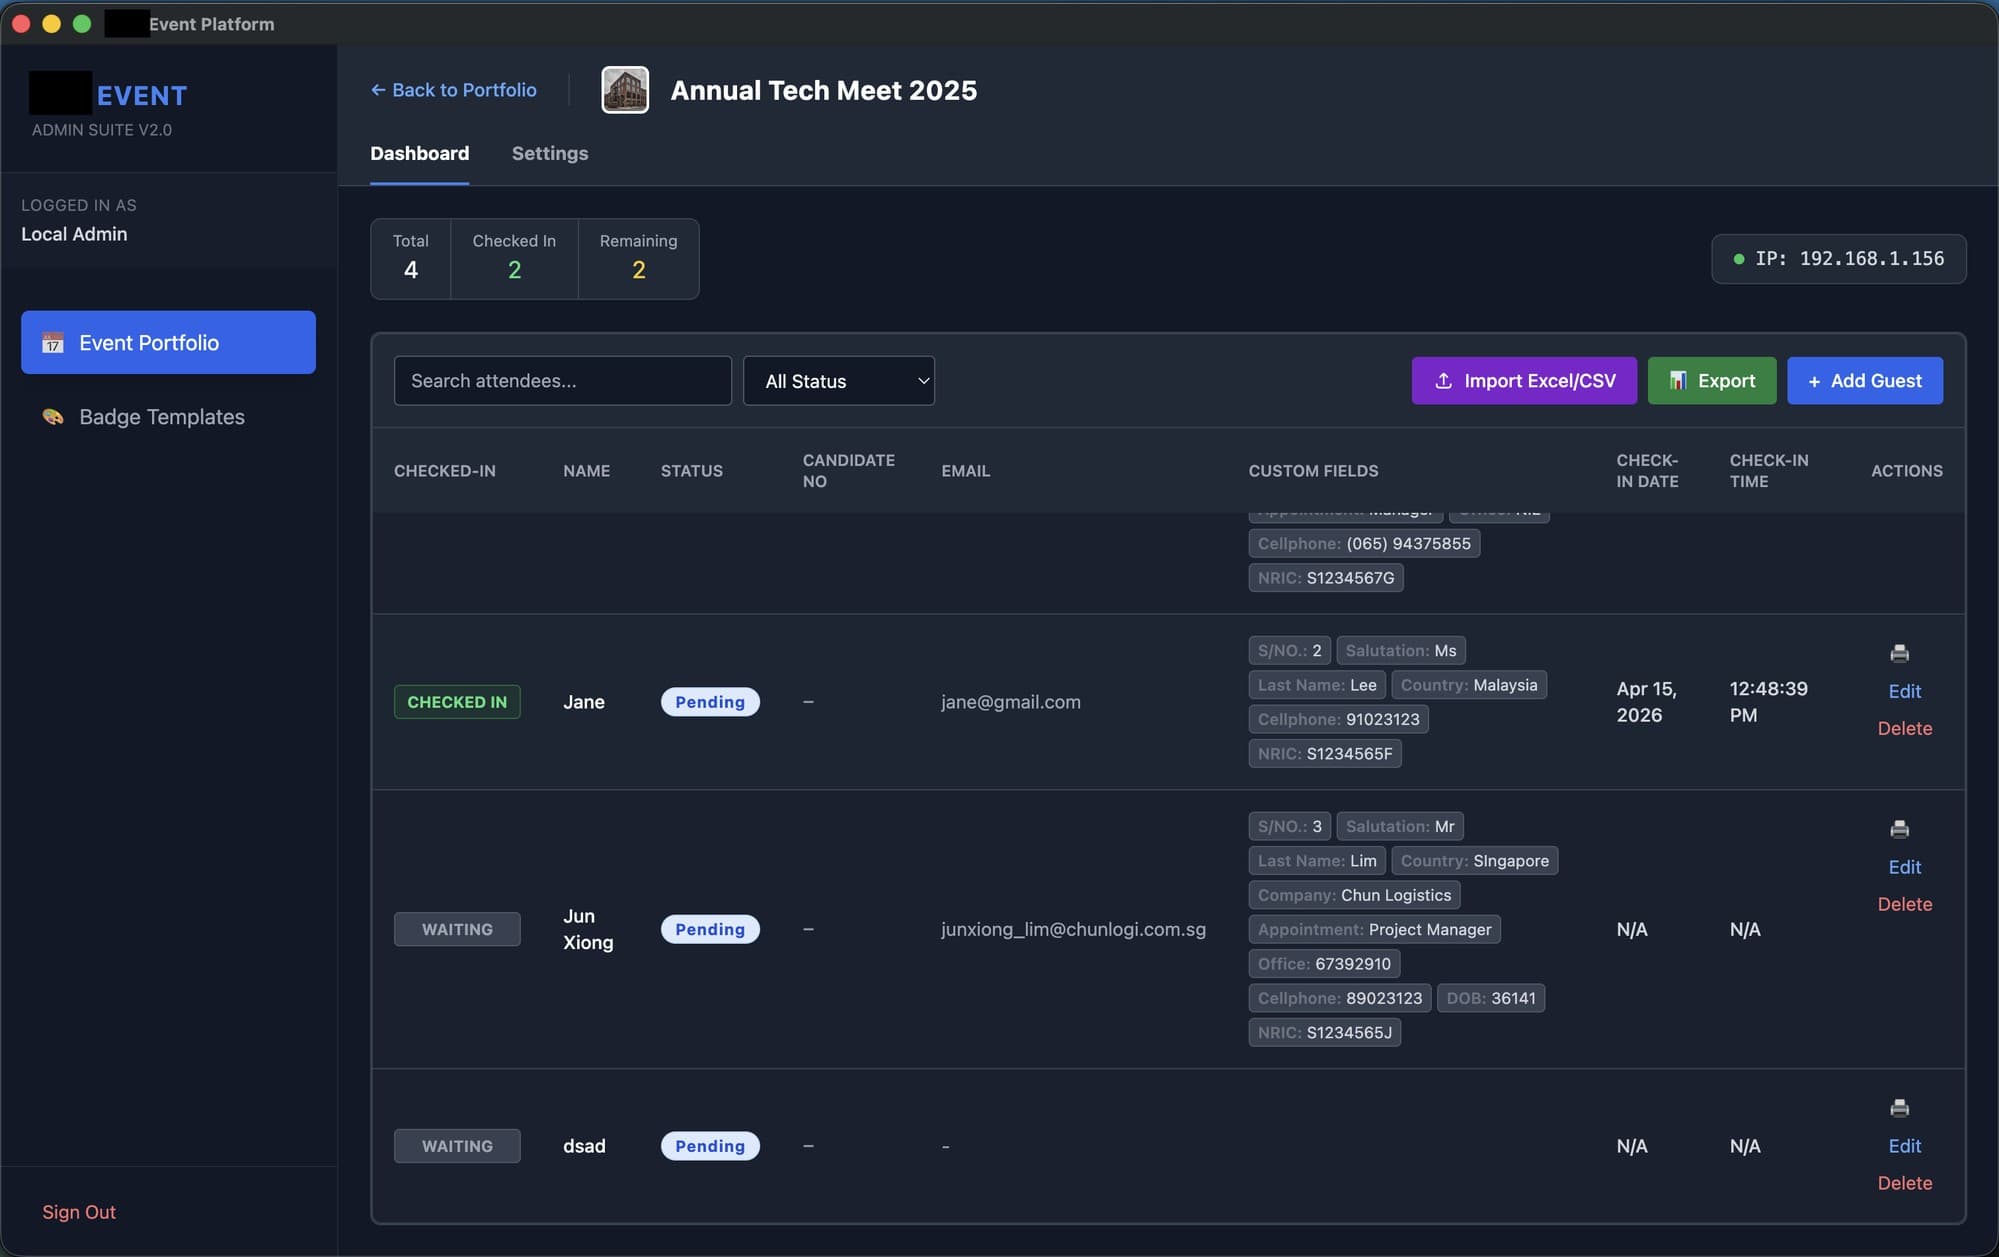Click dsad's Pending status pill
This screenshot has width=1999, height=1257.
(710, 1146)
